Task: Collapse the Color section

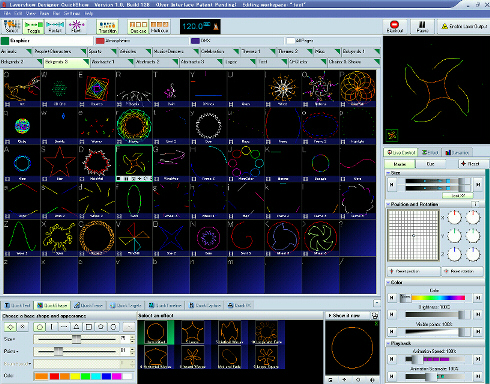Action: coord(388,282)
